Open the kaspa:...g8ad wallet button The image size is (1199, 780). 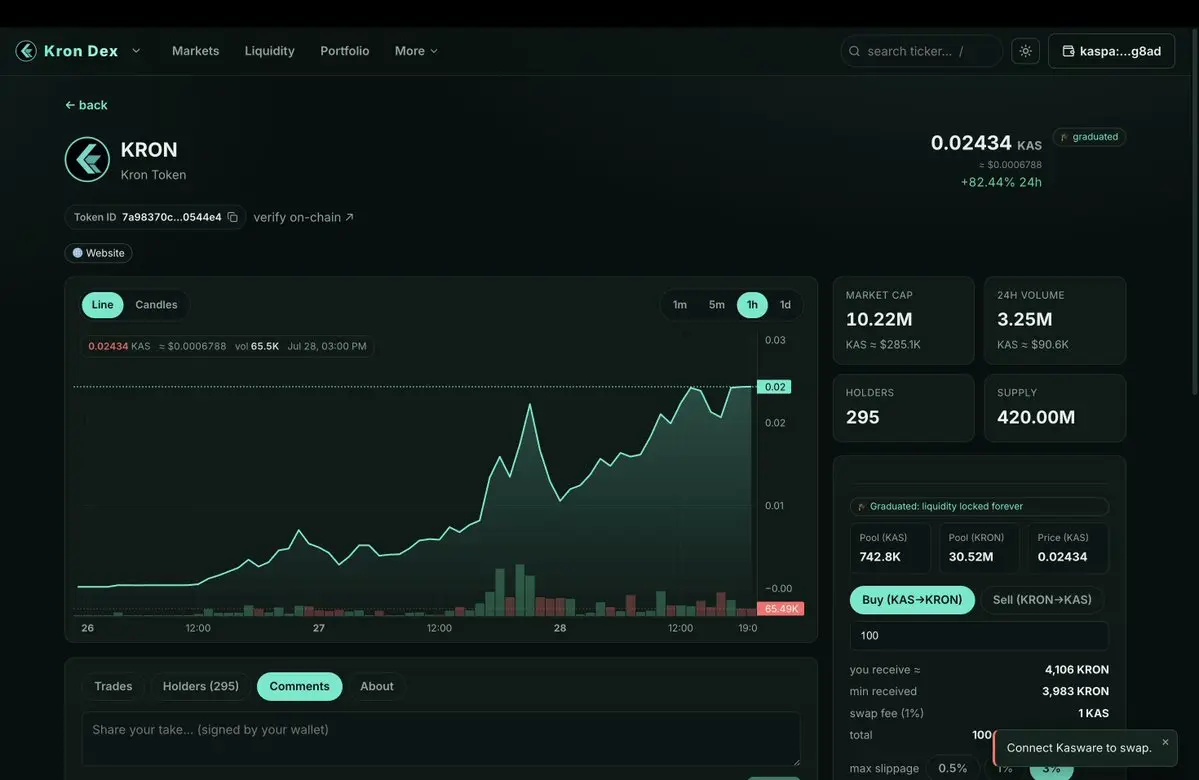click(x=1111, y=51)
